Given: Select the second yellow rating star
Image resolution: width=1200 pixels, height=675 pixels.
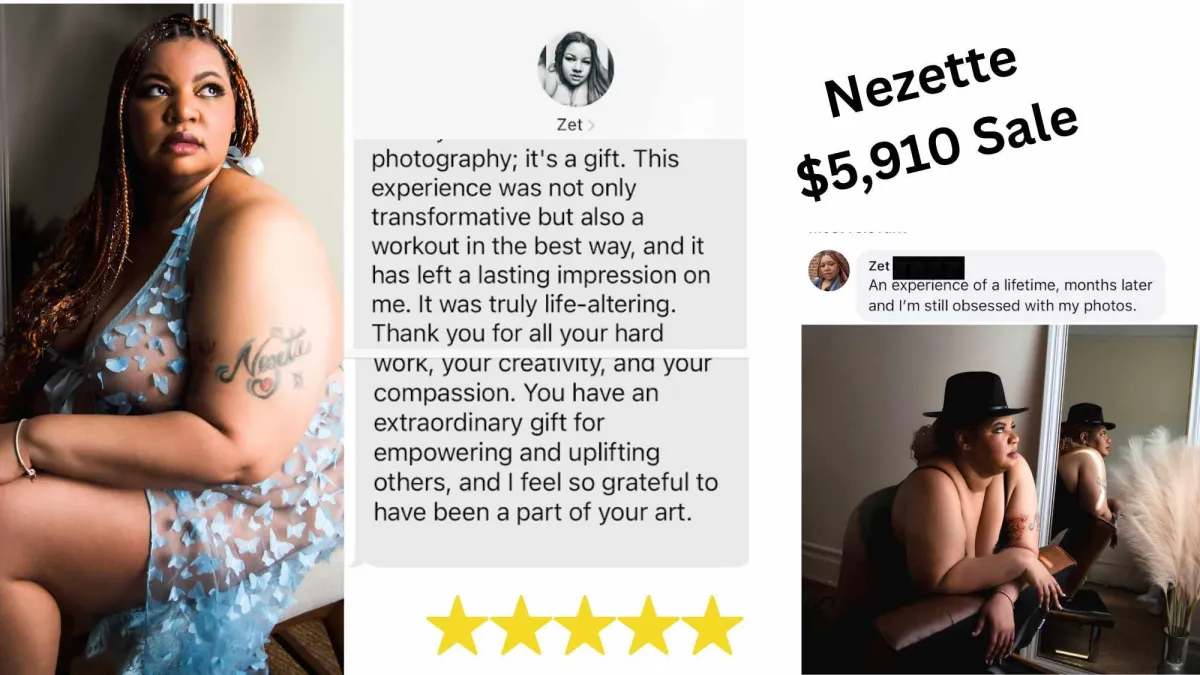Looking at the screenshot, I should [521, 625].
